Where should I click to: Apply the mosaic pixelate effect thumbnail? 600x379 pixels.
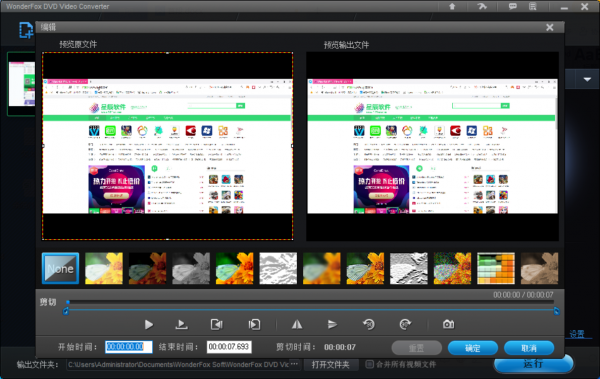point(496,268)
